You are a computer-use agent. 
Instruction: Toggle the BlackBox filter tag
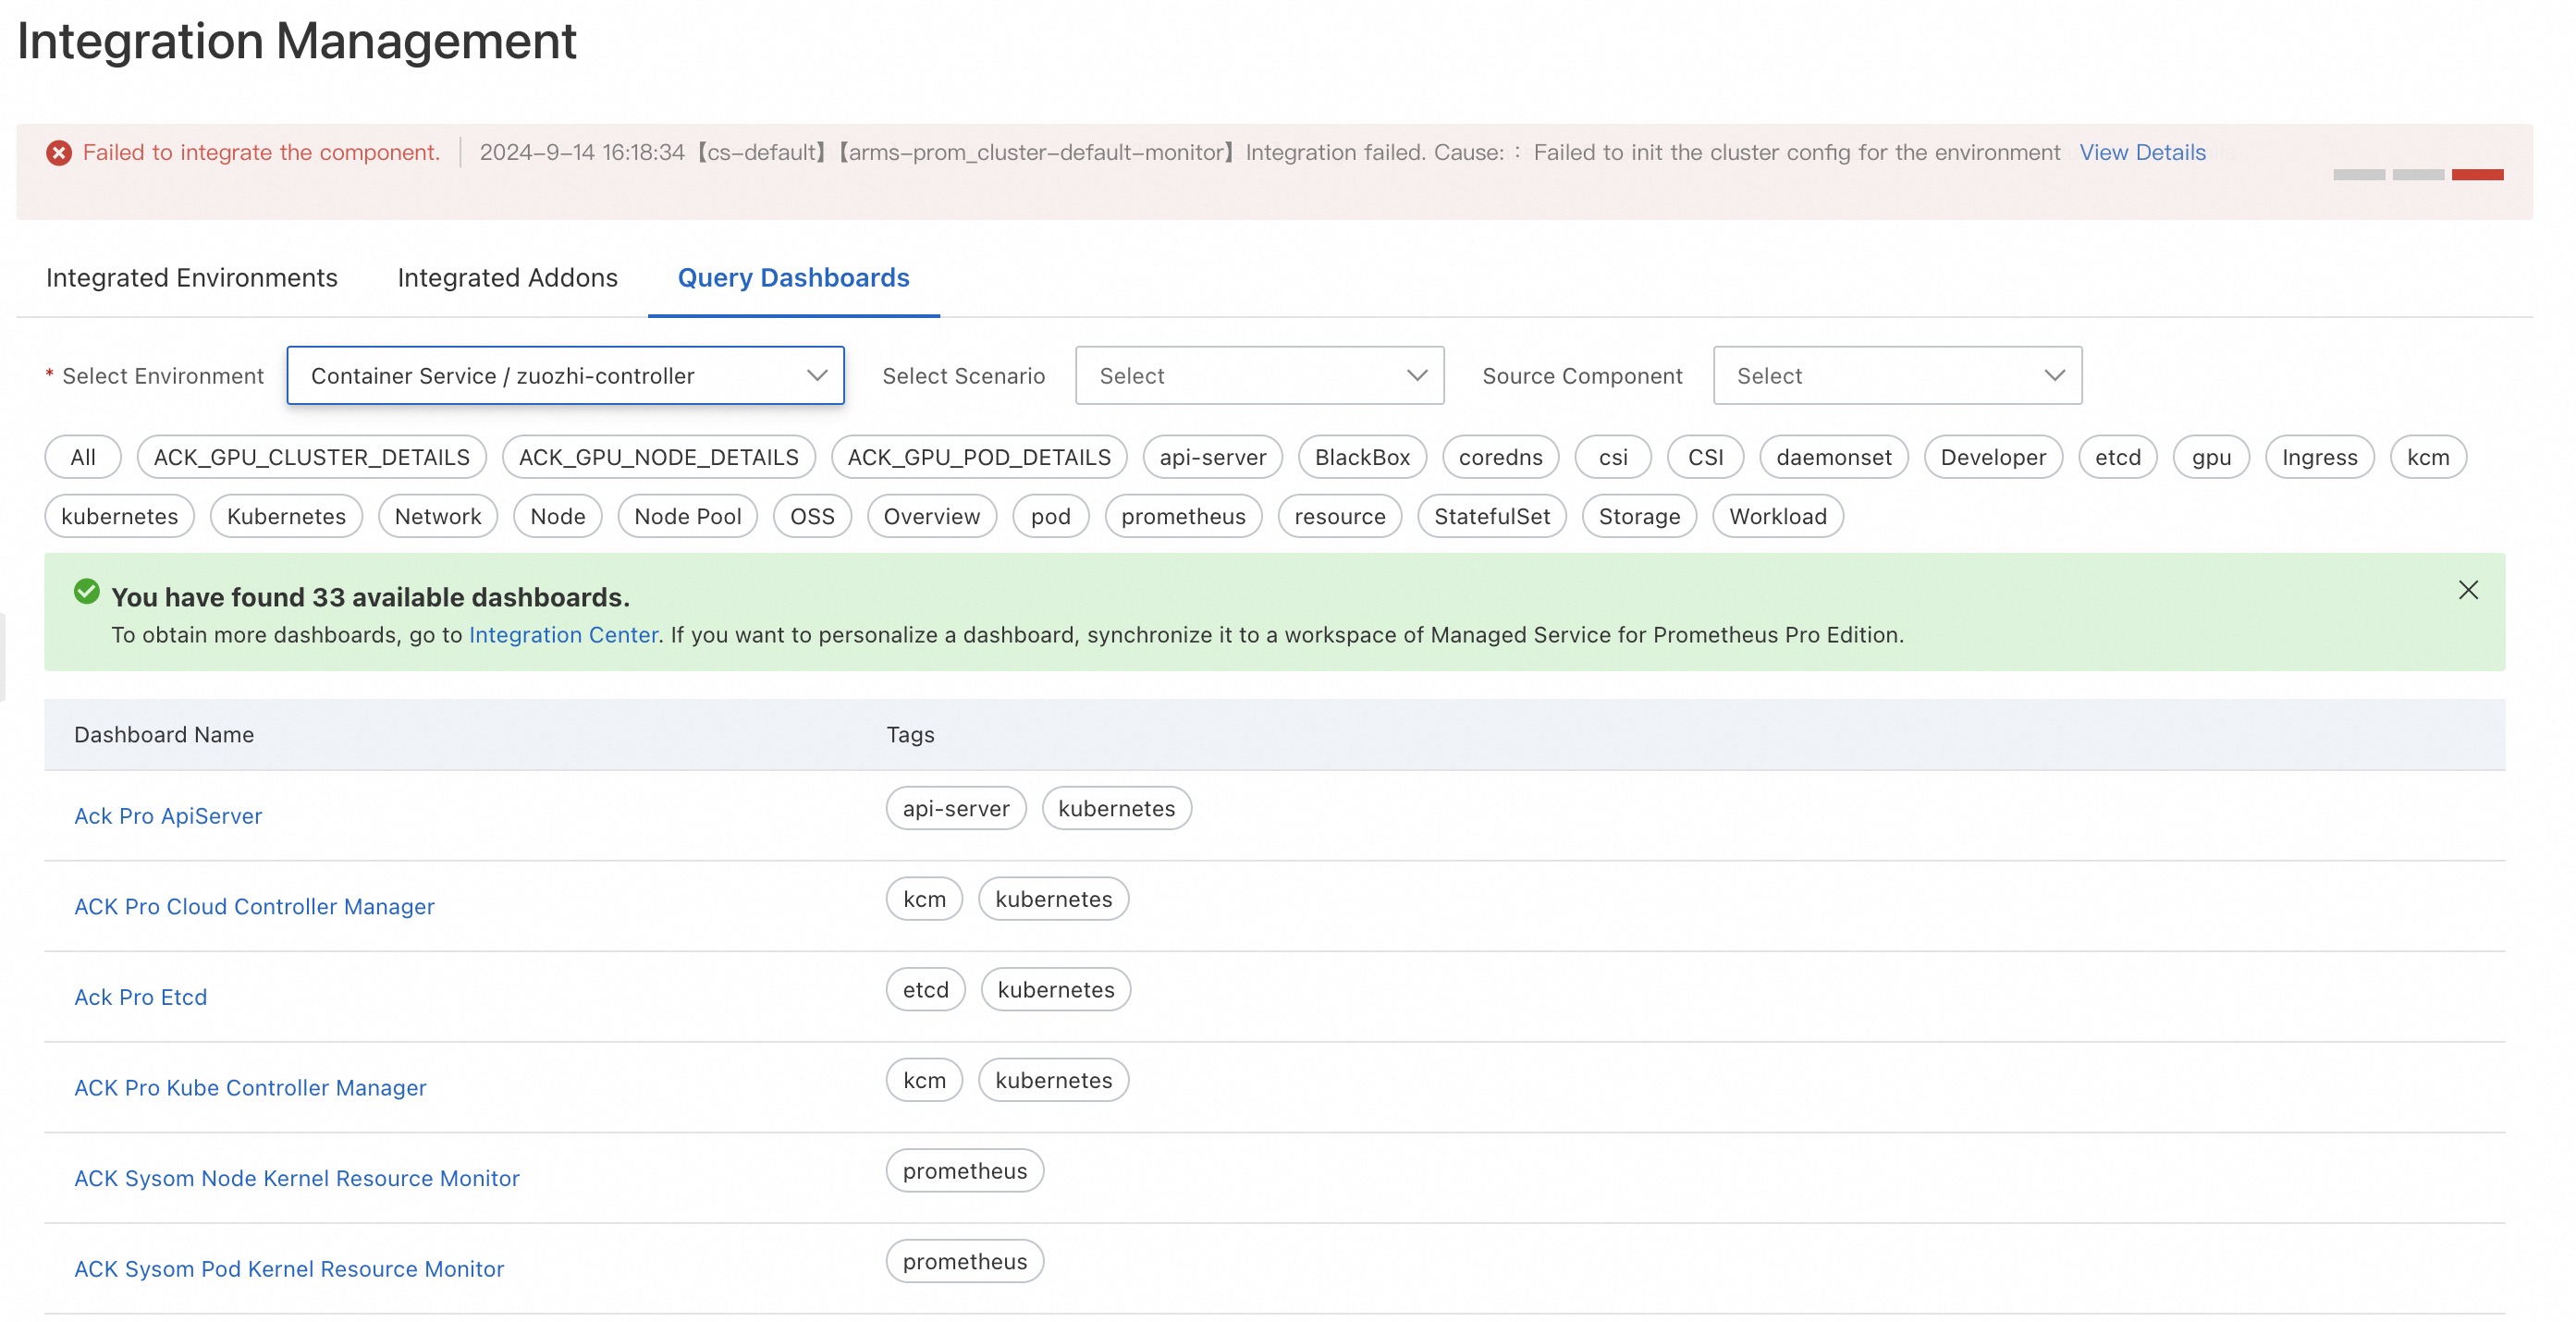coord(1361,457)
